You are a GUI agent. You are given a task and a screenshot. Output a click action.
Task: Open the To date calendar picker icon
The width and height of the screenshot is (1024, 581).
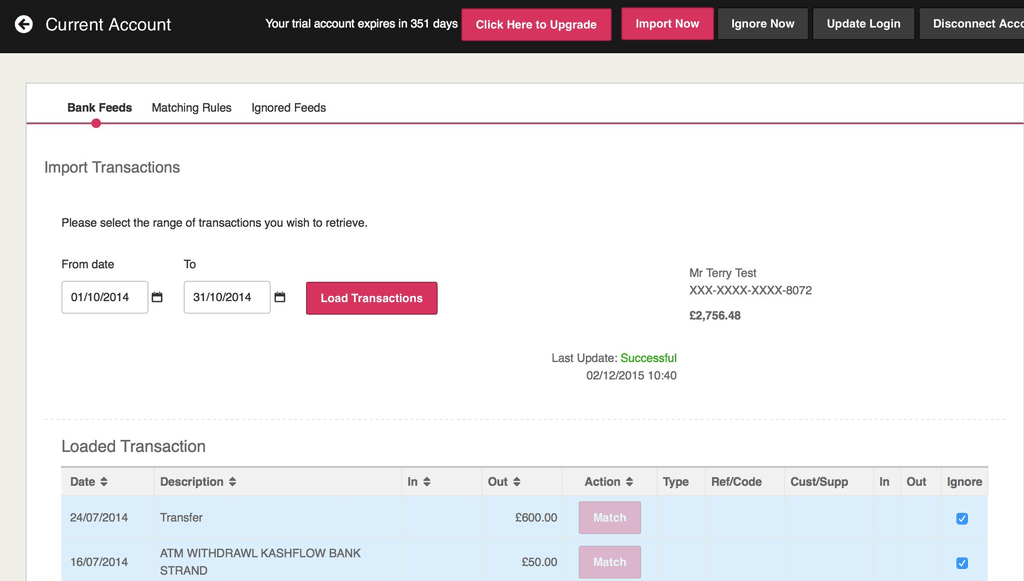point(280,298)
